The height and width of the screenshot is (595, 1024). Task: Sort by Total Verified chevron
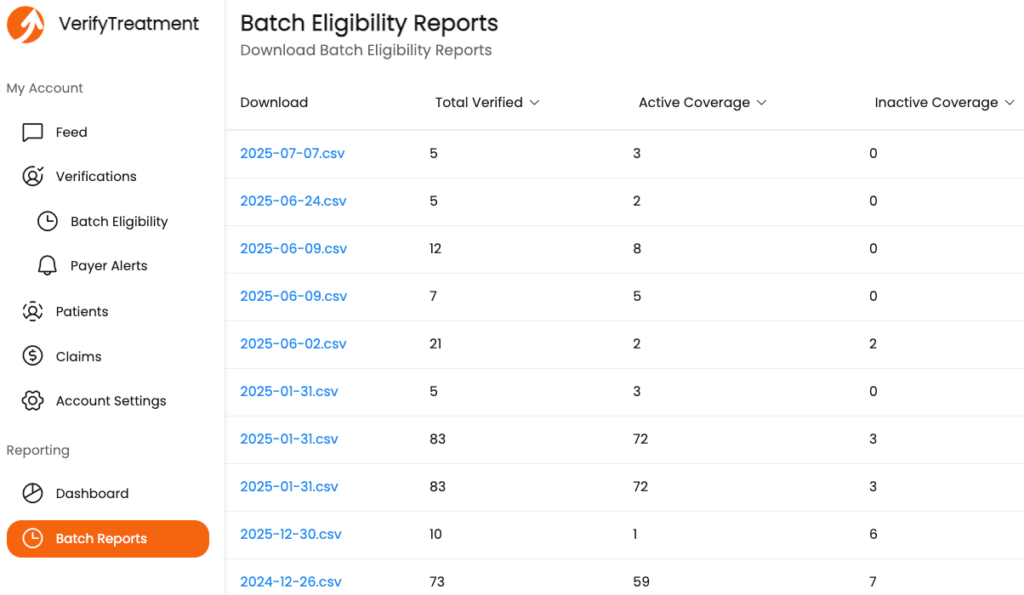click(x=534, y=103)
